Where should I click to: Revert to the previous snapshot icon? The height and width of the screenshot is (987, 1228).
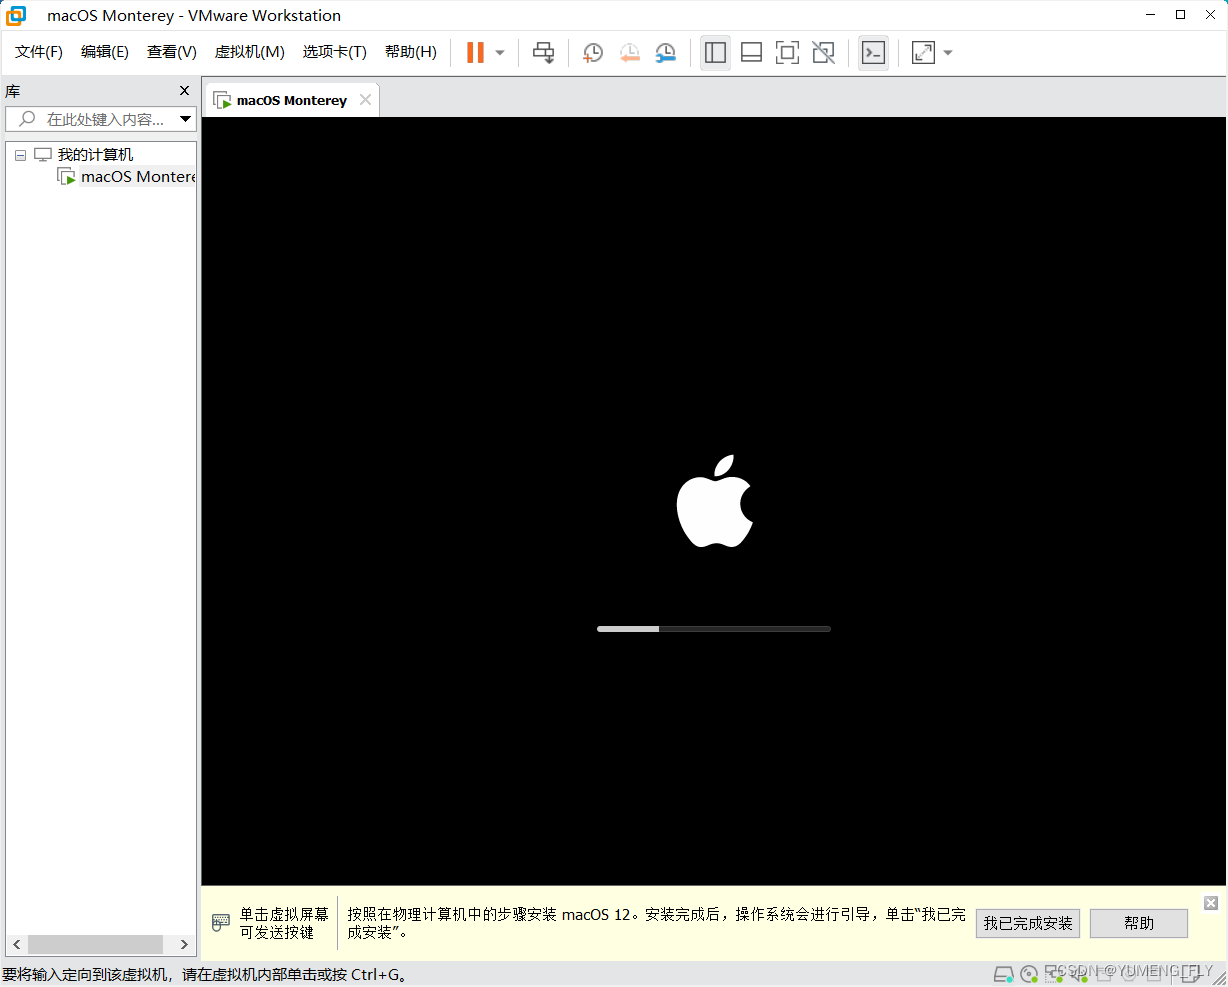(x=629, y=53)
